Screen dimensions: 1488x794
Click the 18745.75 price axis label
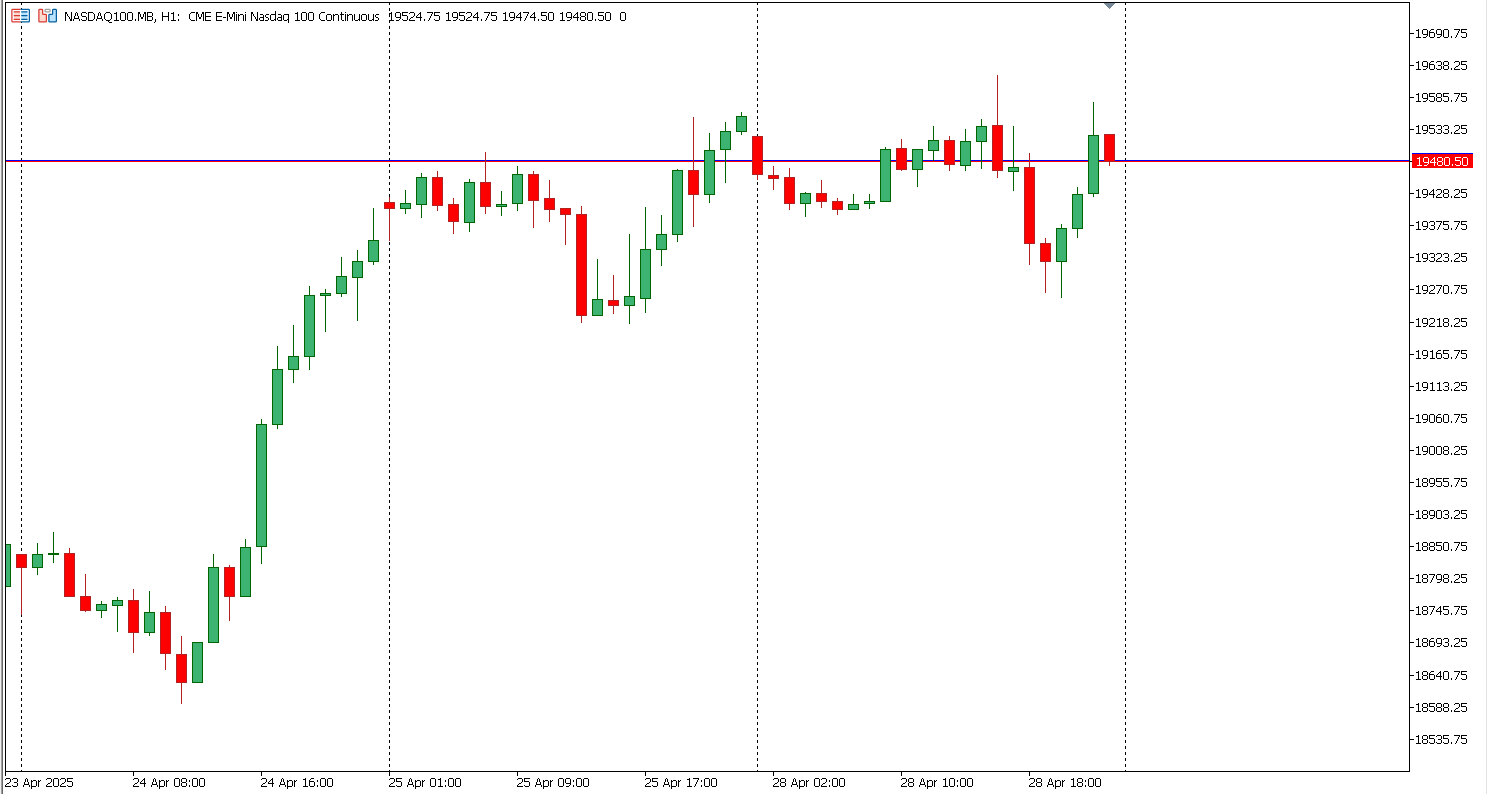coord(1441,610)
